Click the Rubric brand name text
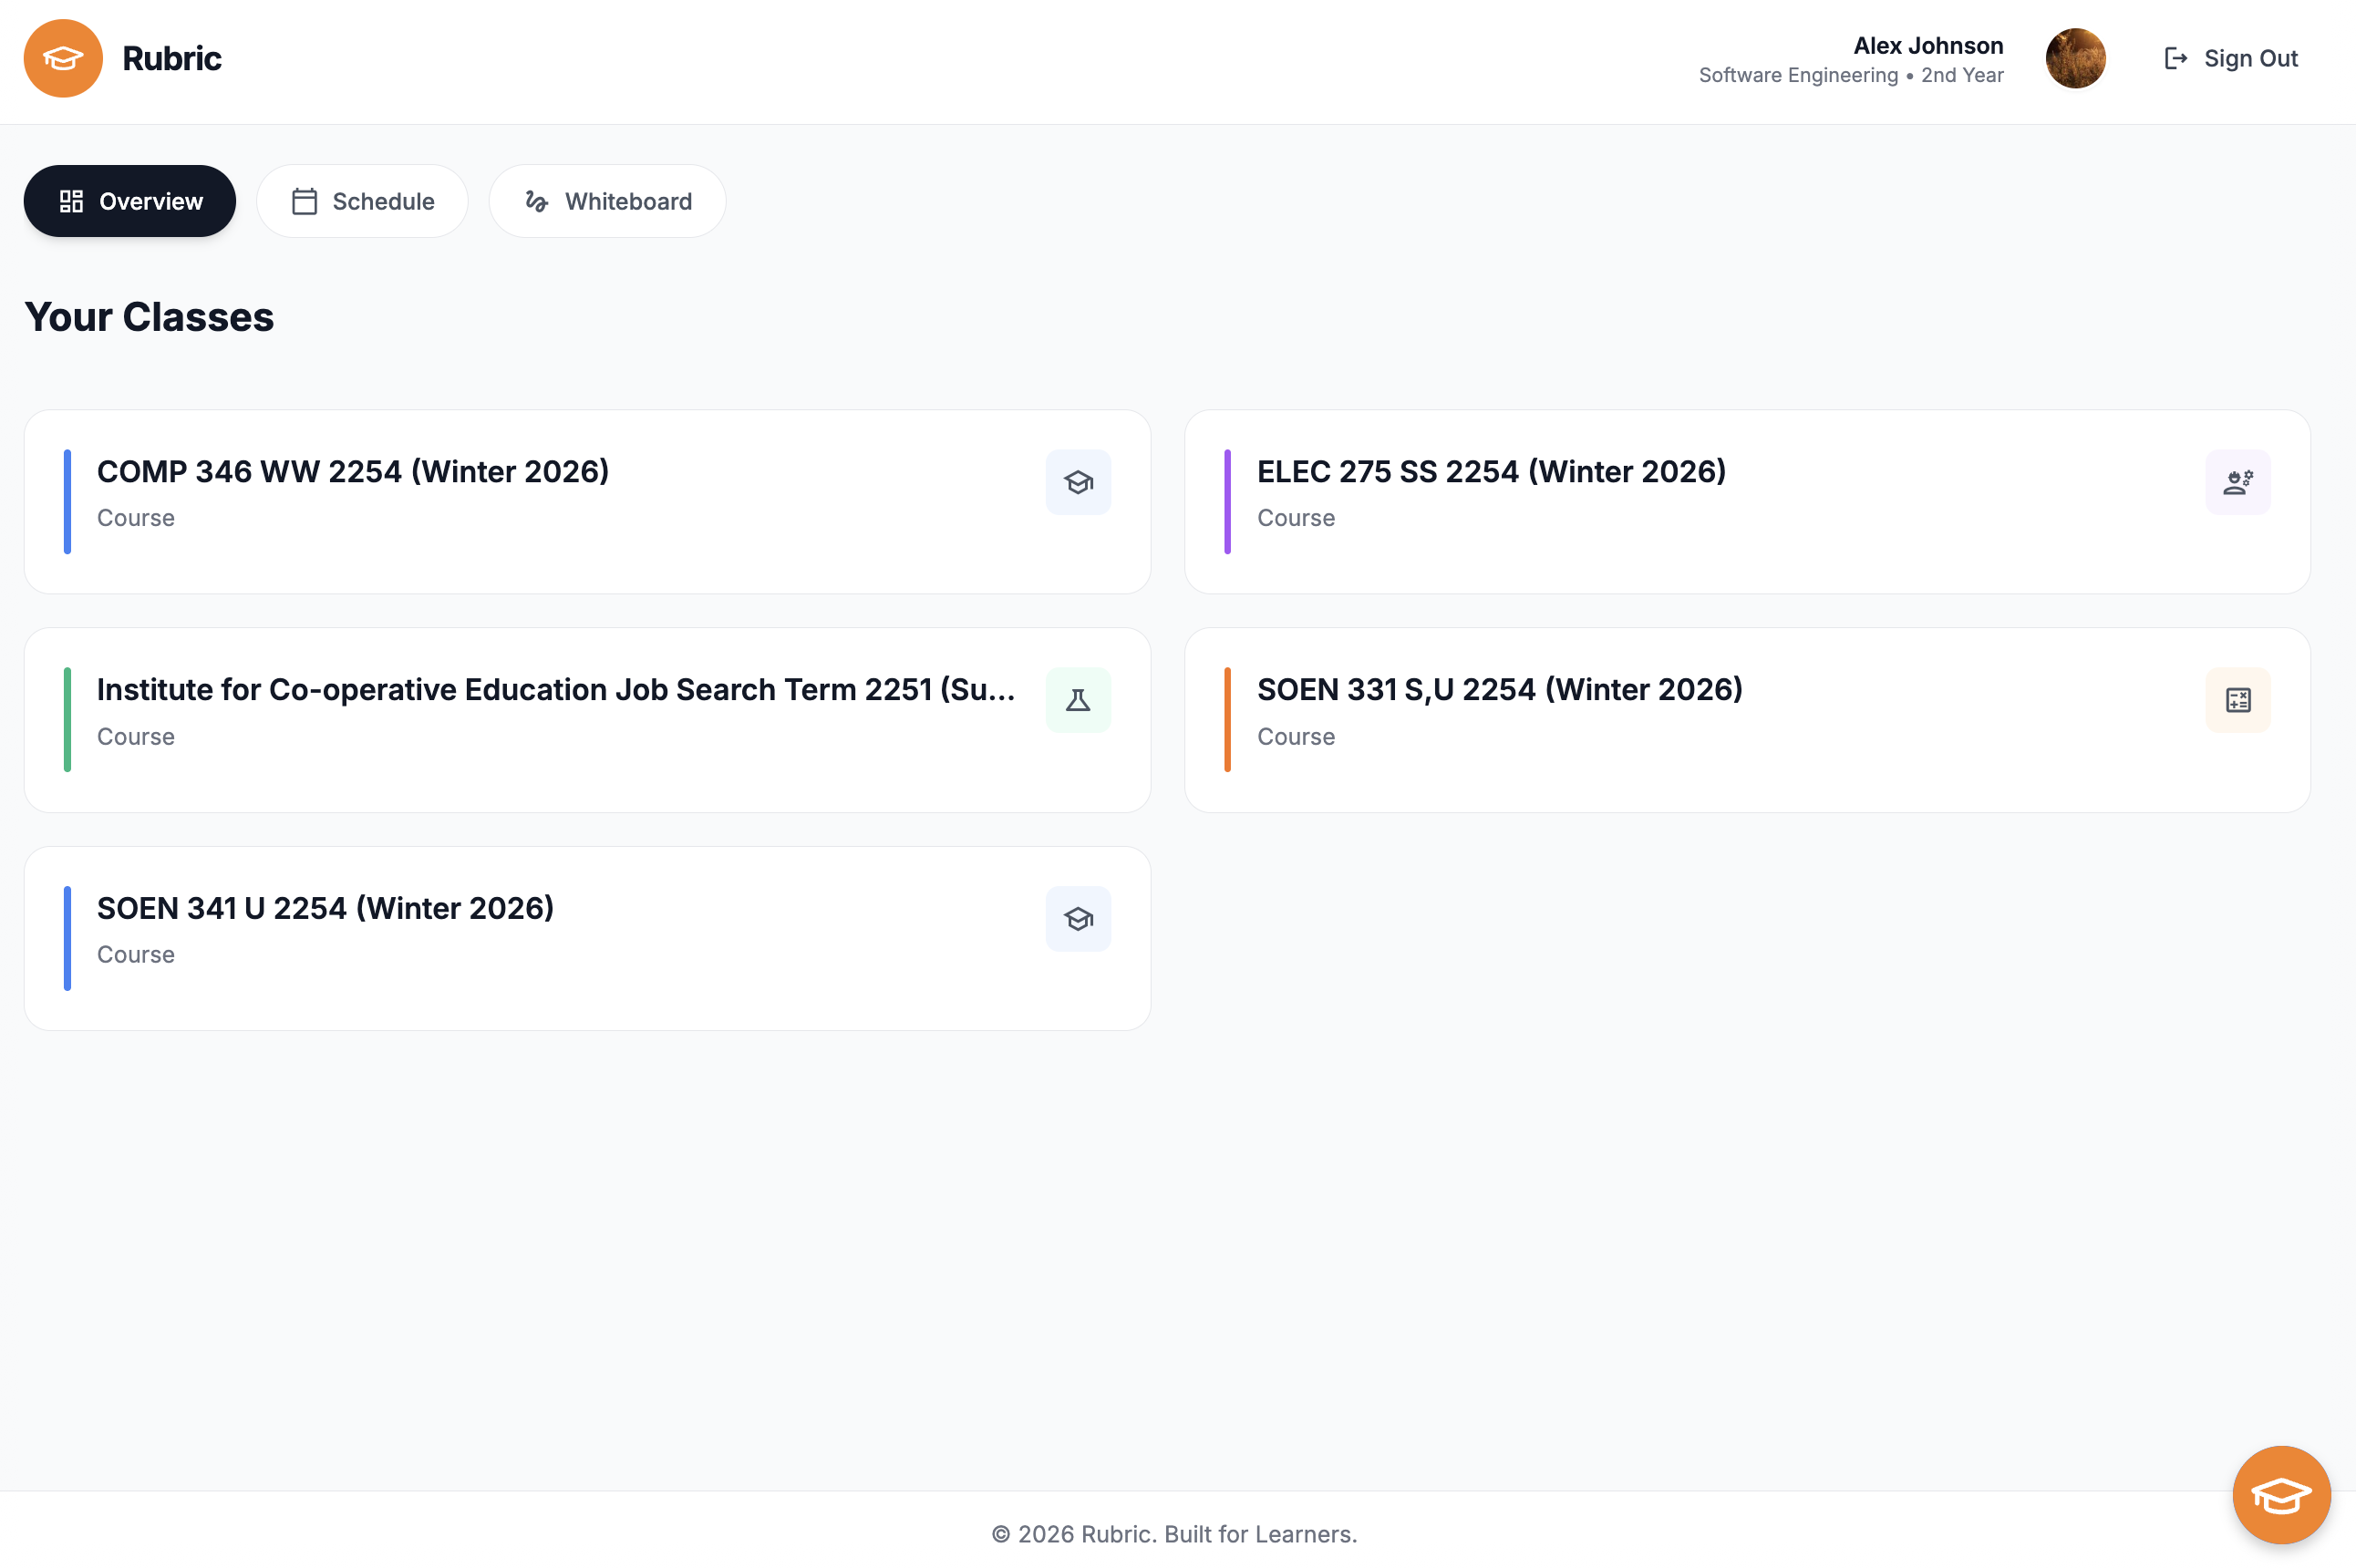Viewport: 2356px width, 1568px height. pyautogui.click(x=172, y=59)
